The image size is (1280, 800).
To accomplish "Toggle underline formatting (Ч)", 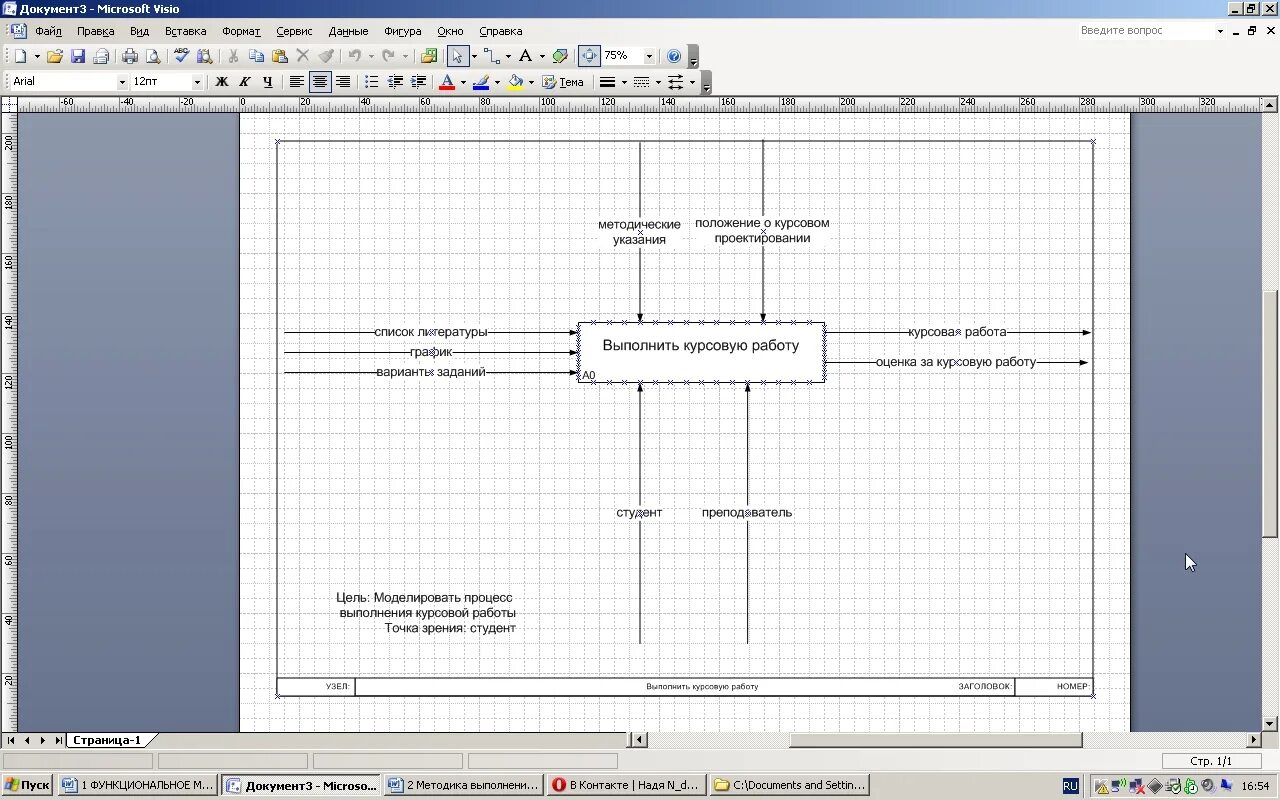I will tap(268, 82).
